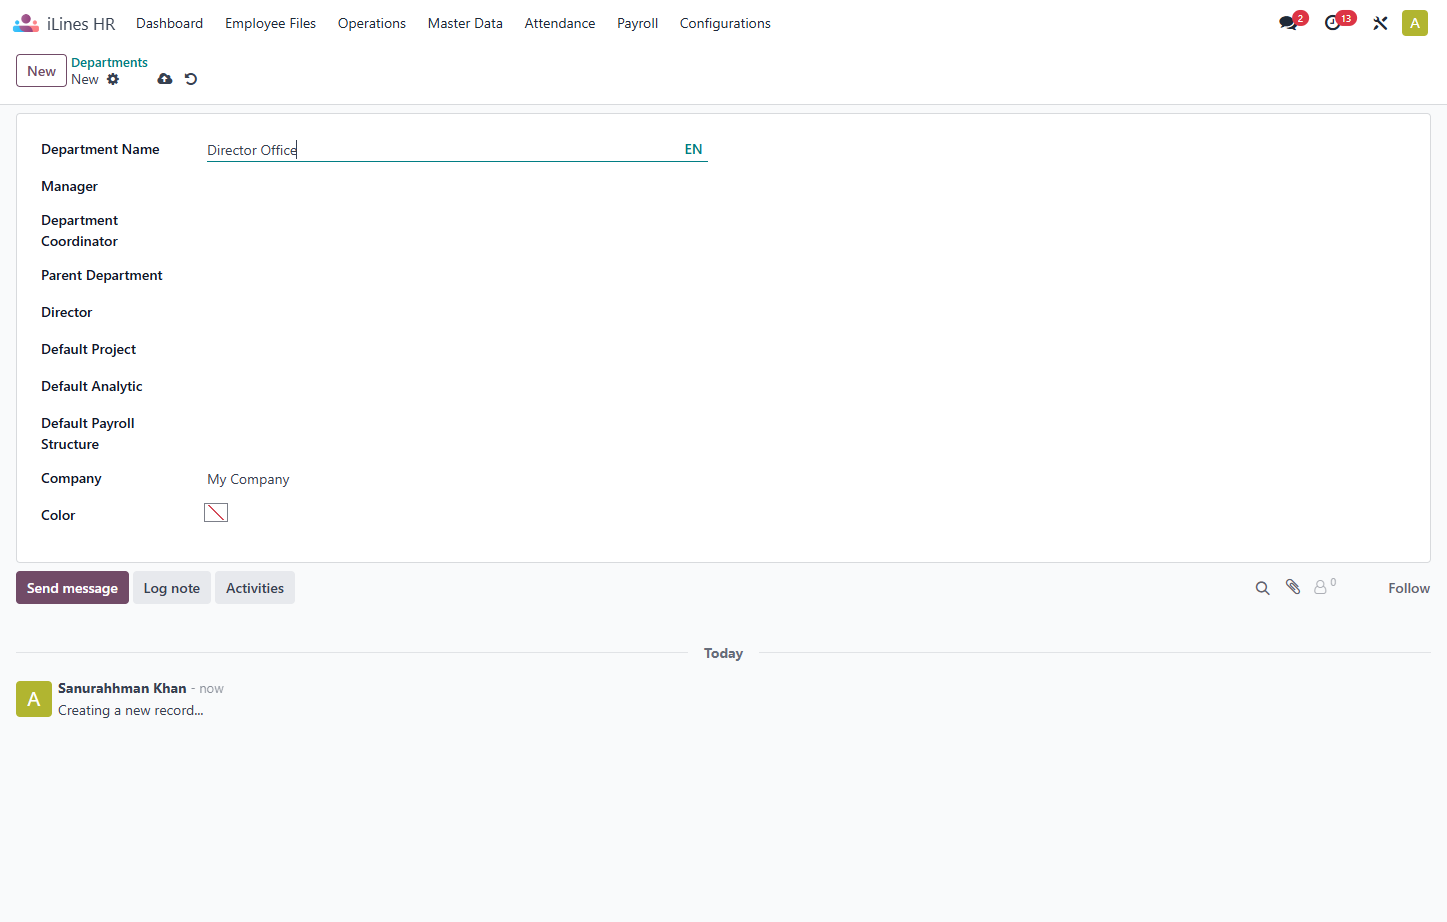Open the Parent Department field dropdown
Image resolution: width=1447 pixels, height=922 pixels.
(x=457, y=276)
